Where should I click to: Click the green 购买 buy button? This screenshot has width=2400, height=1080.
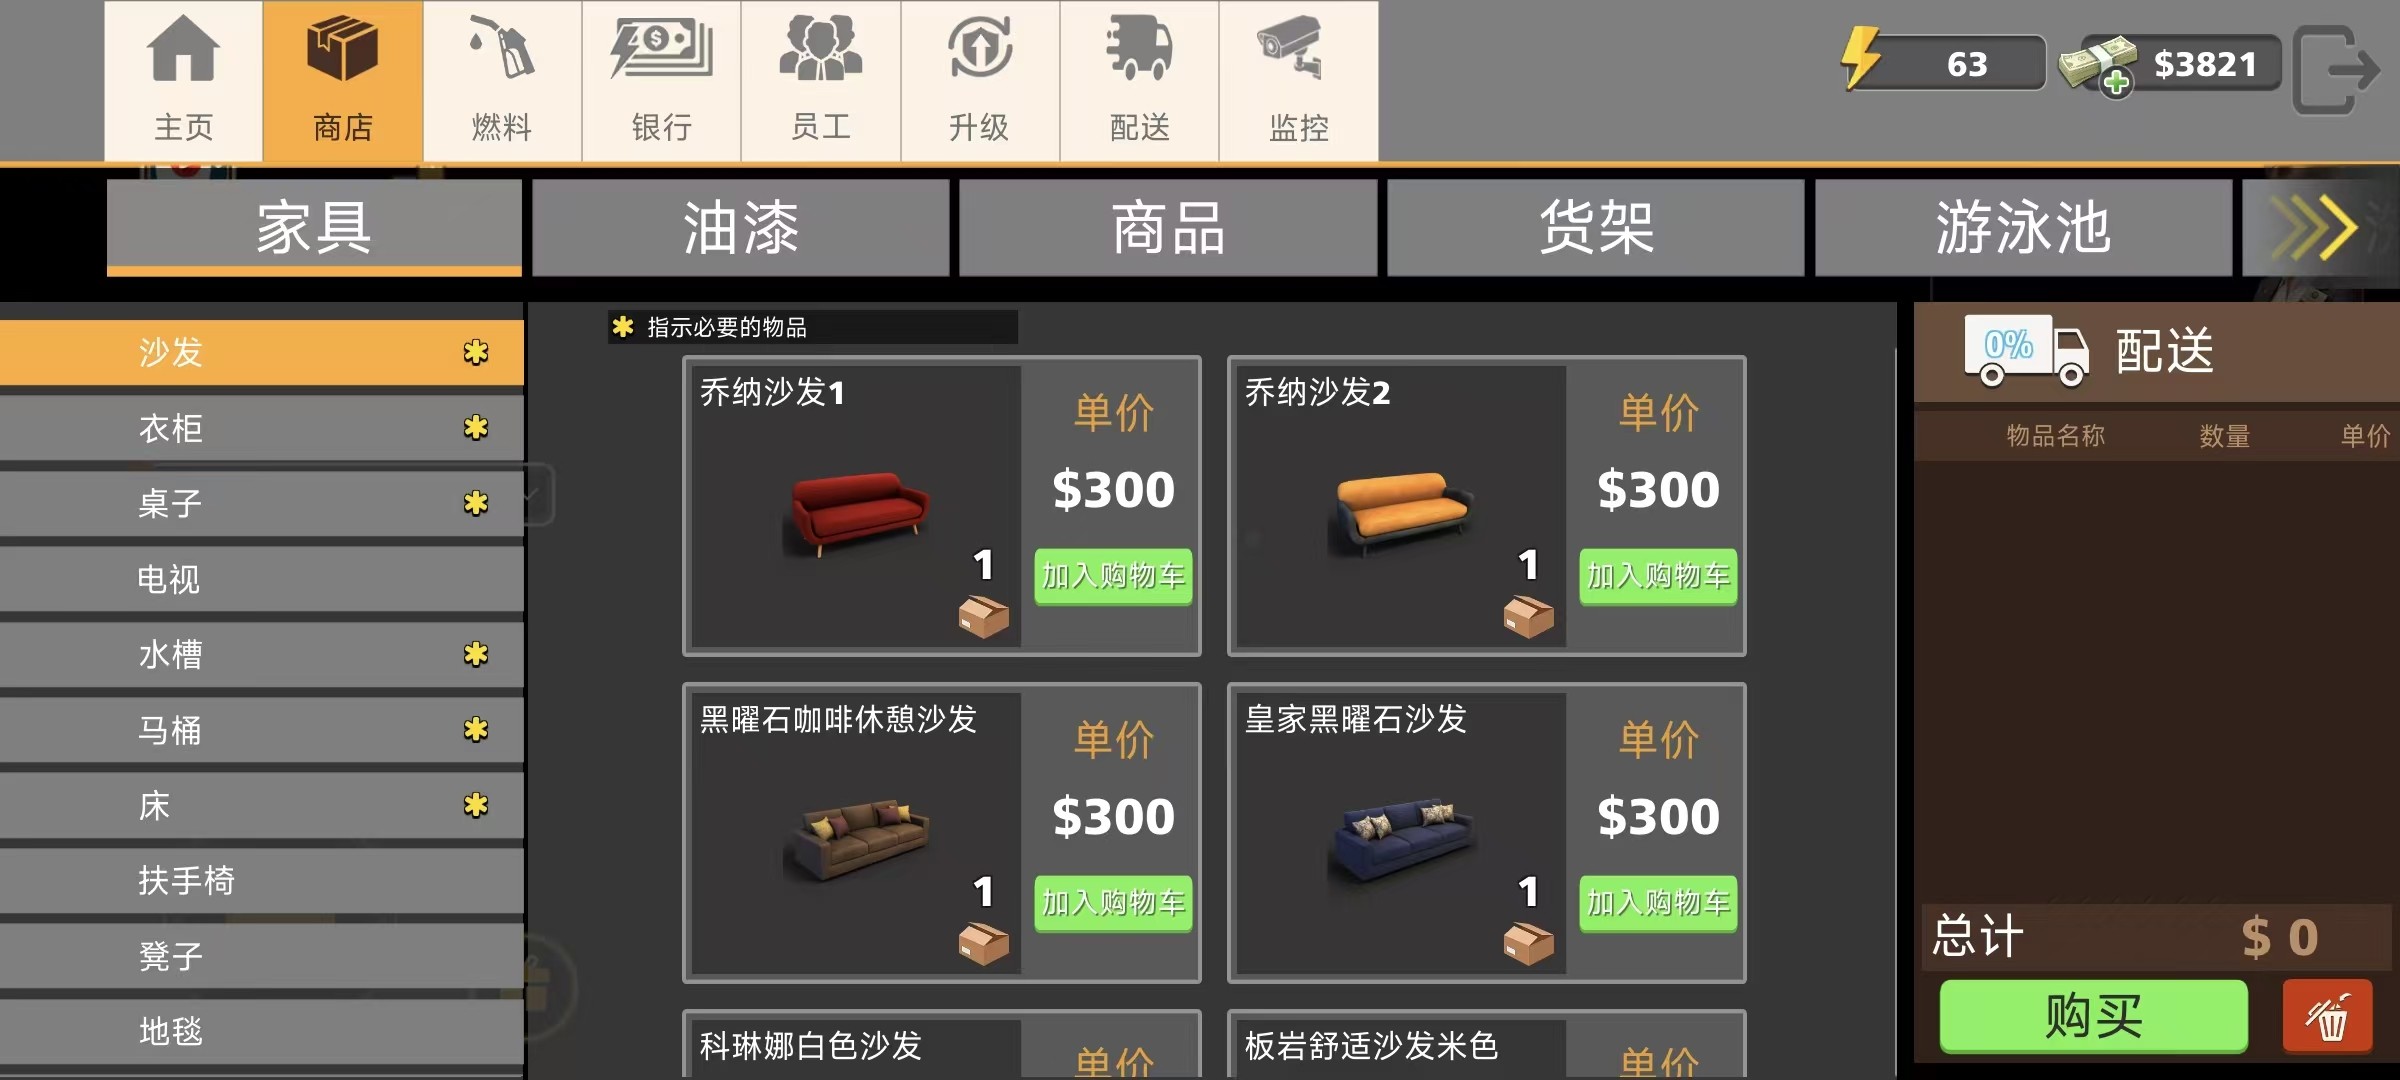click(2094, 1016)
